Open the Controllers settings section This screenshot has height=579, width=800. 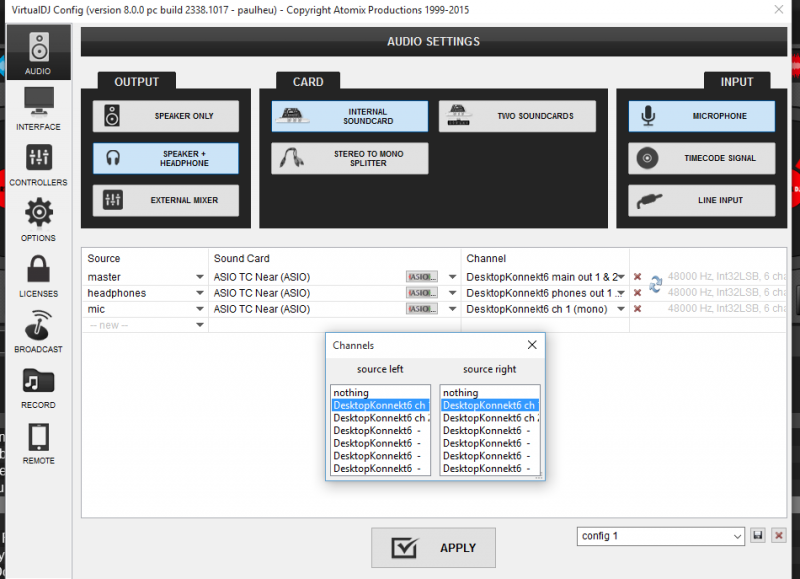coord(38,165)
